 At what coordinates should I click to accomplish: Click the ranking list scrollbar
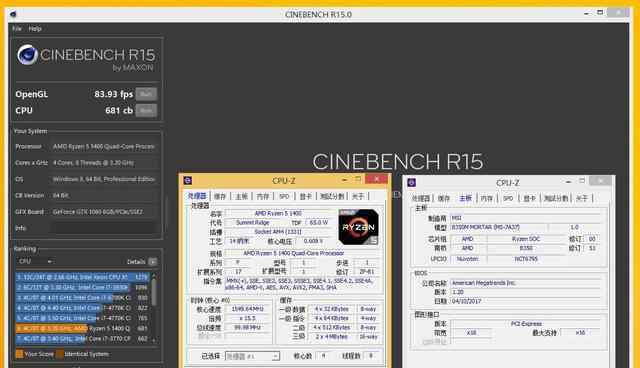(154, 308)
